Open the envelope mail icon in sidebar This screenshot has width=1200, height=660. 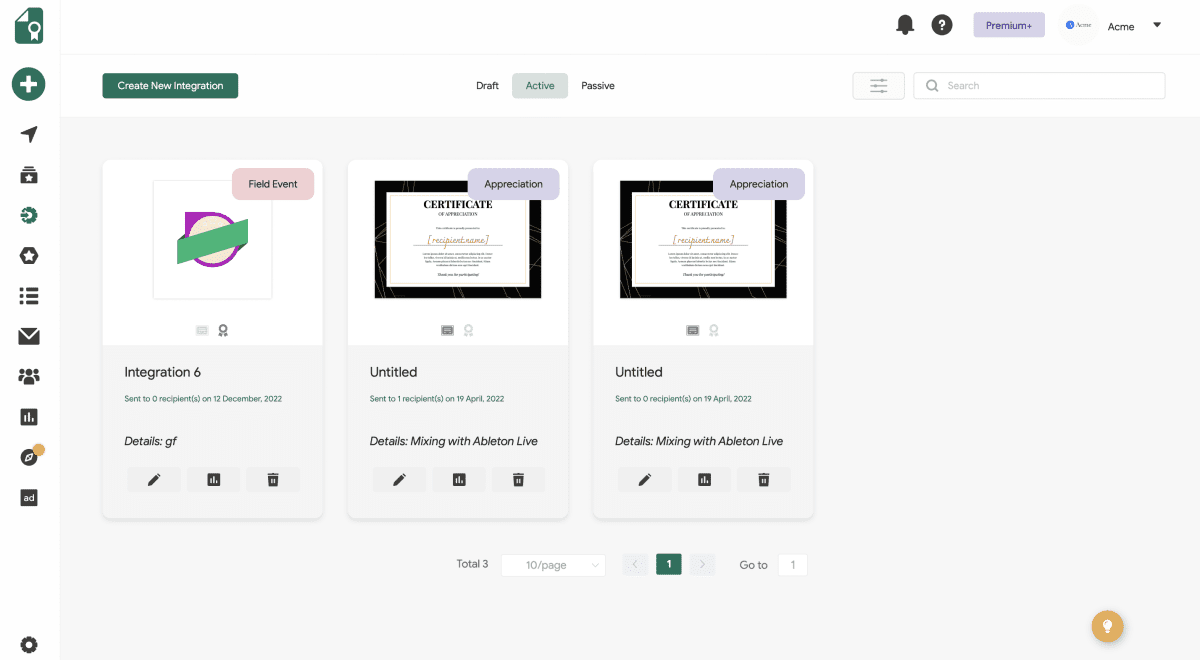point(28,336)
